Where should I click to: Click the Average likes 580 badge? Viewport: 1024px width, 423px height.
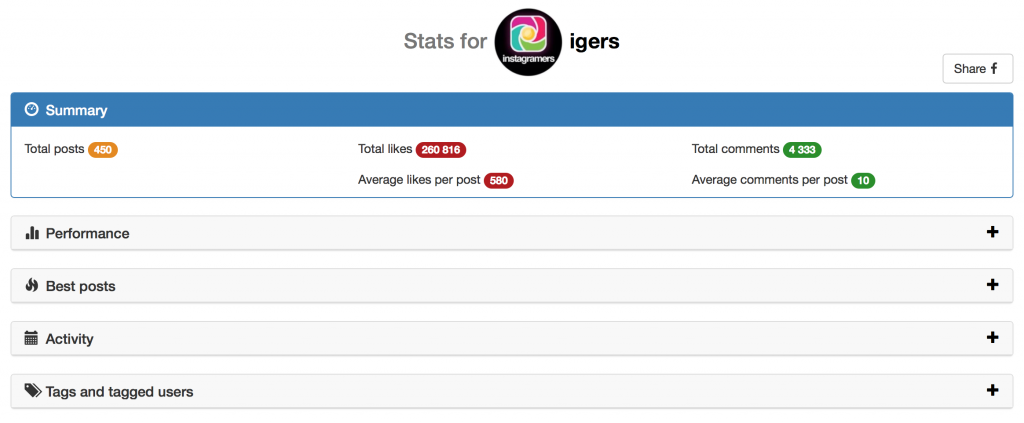pos(499,181)
